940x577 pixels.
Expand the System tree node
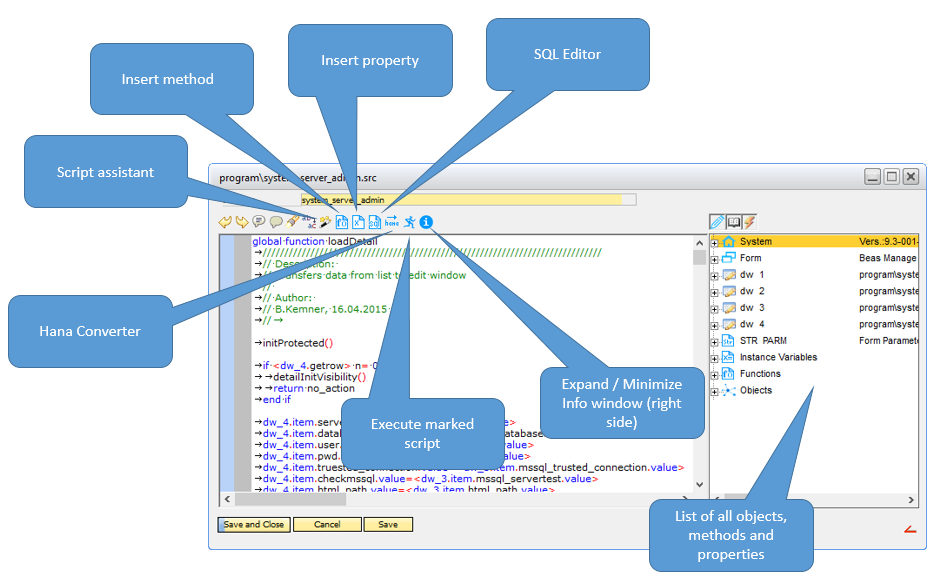click(x=713, y=241)
